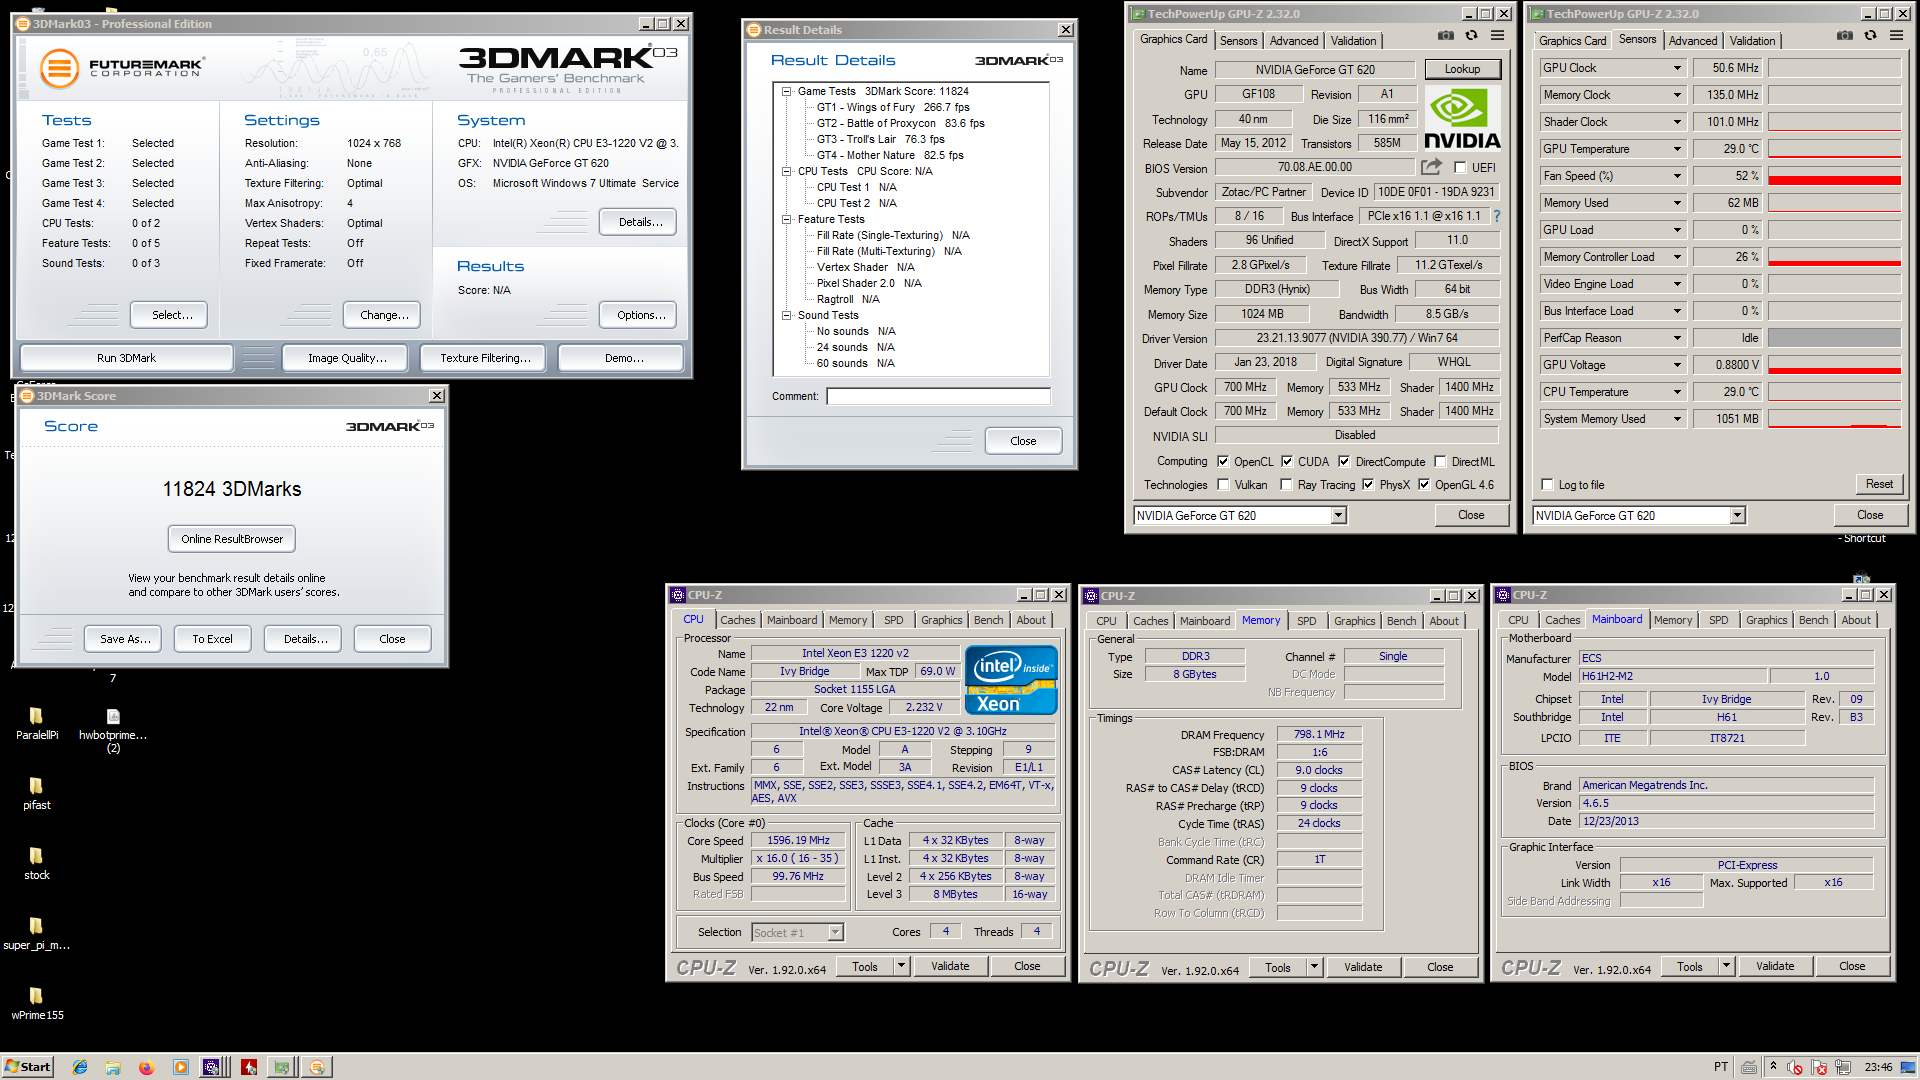Open Windows Explorer from the taskbar
Viewport: 1920px width, 1080px height.
[x=113, y=1067]
